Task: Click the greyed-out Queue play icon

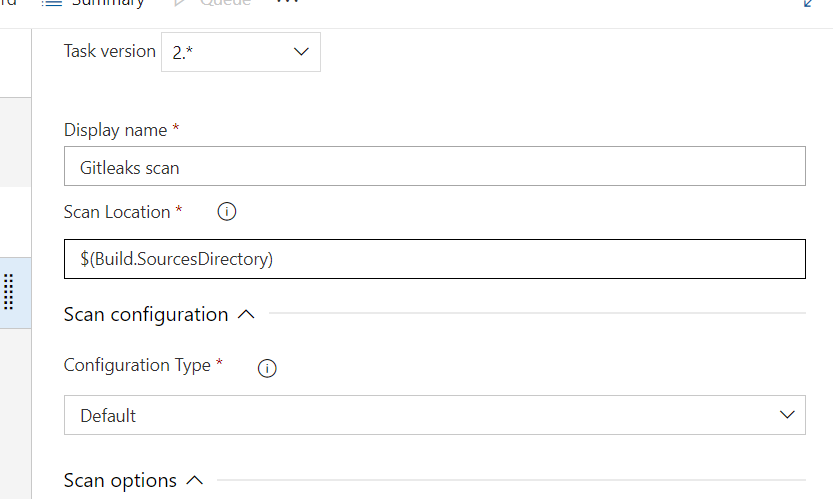Action: [180, 3]
